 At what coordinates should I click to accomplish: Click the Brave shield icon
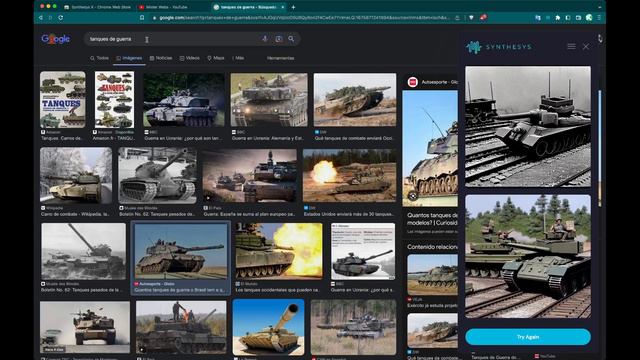tap(471, 18)
